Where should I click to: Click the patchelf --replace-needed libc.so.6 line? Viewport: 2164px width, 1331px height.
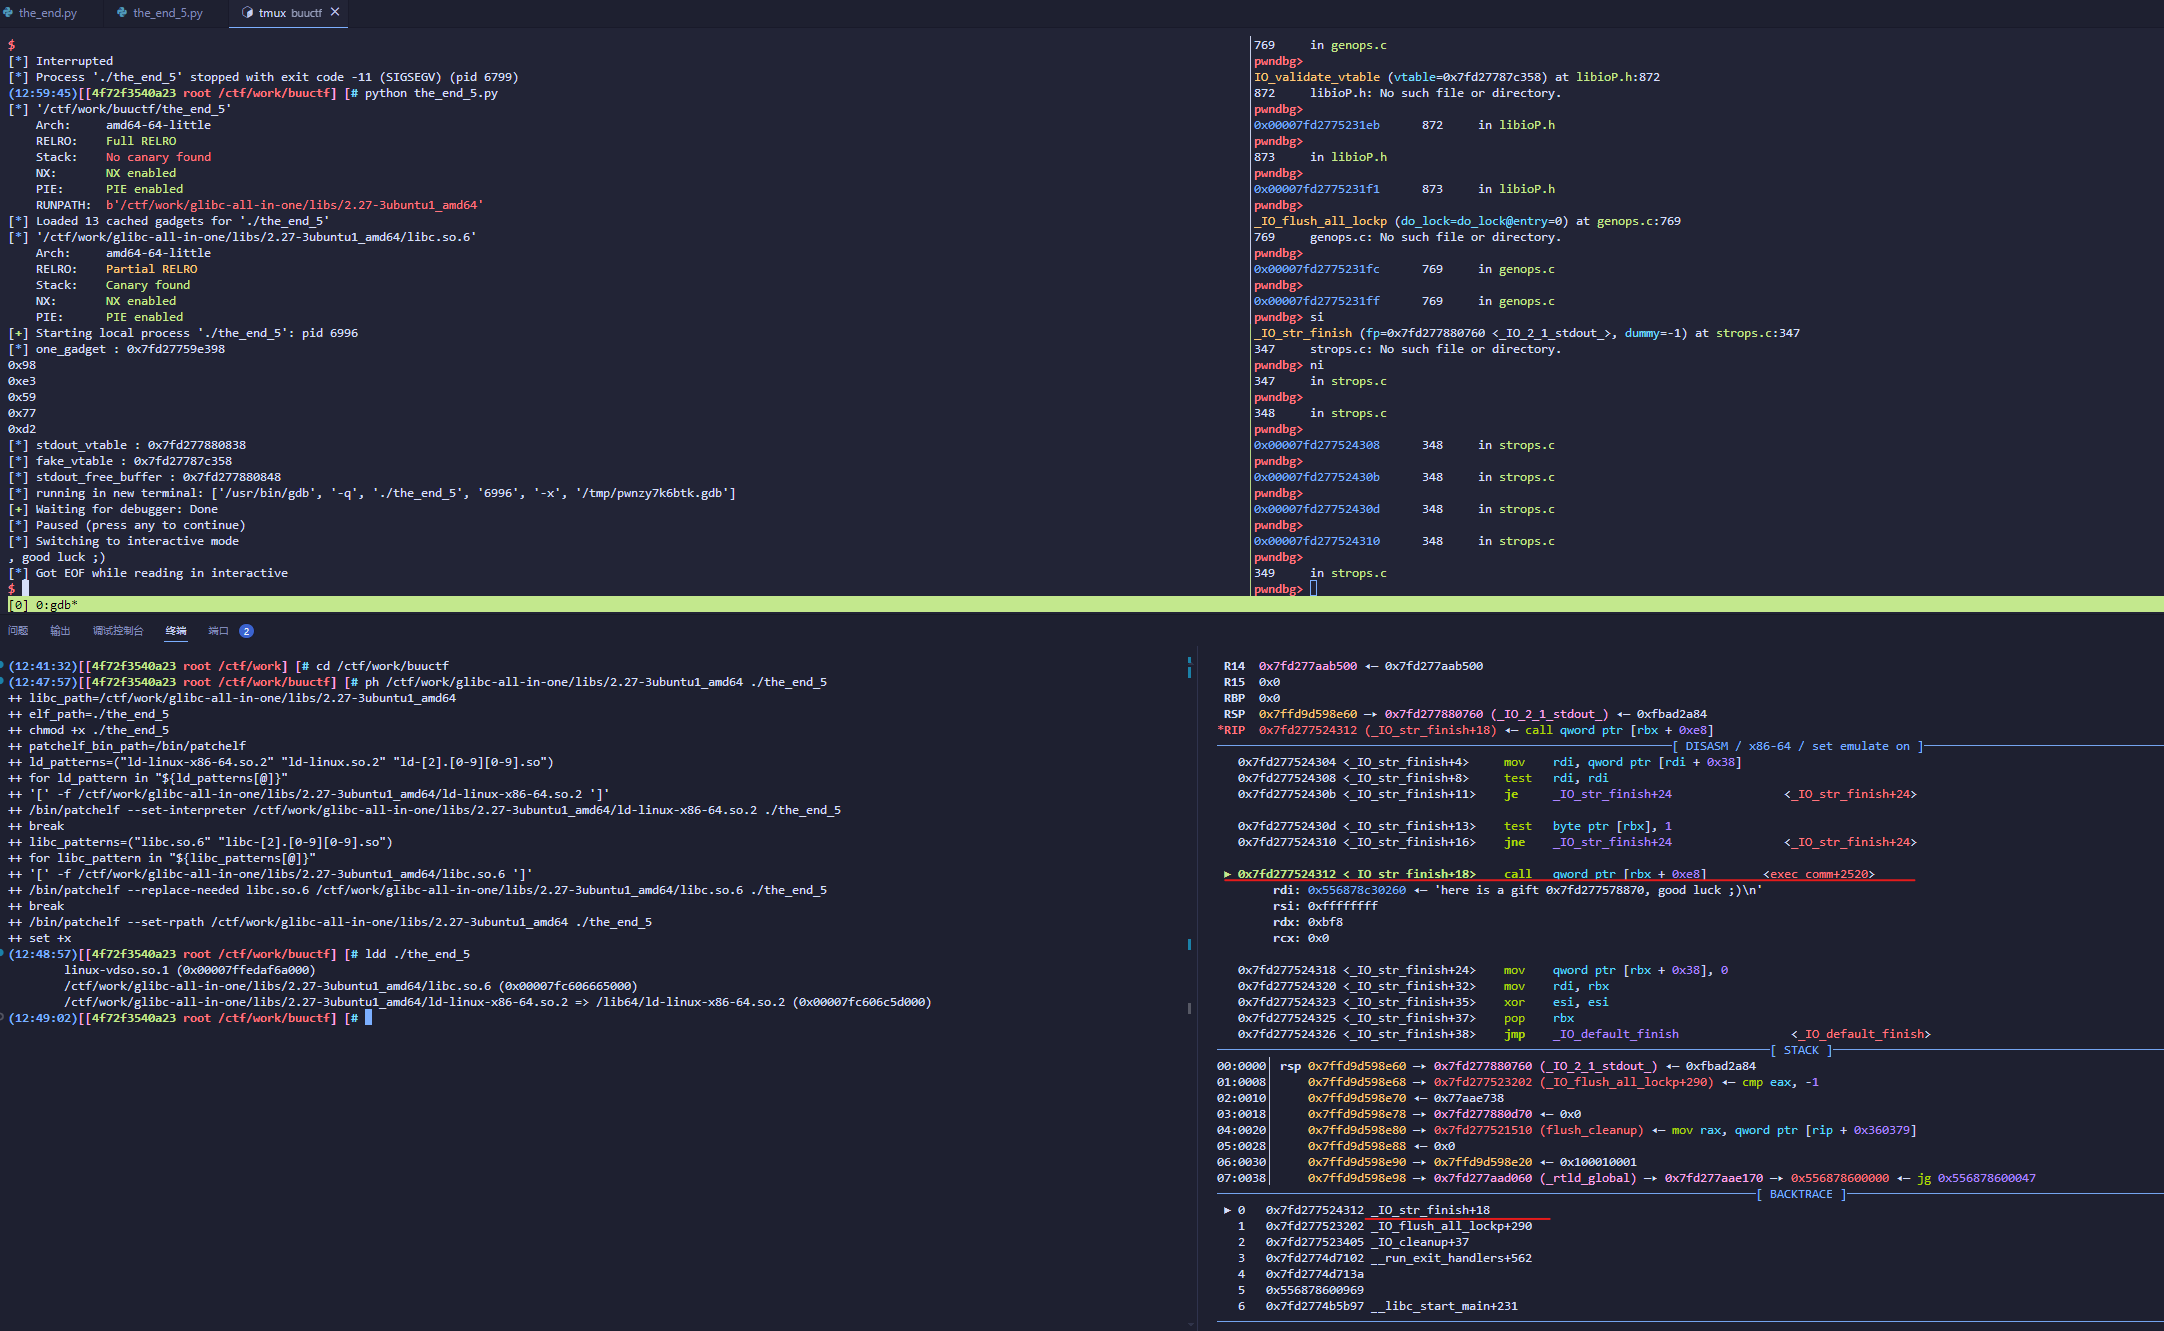[x=417, y=890]
